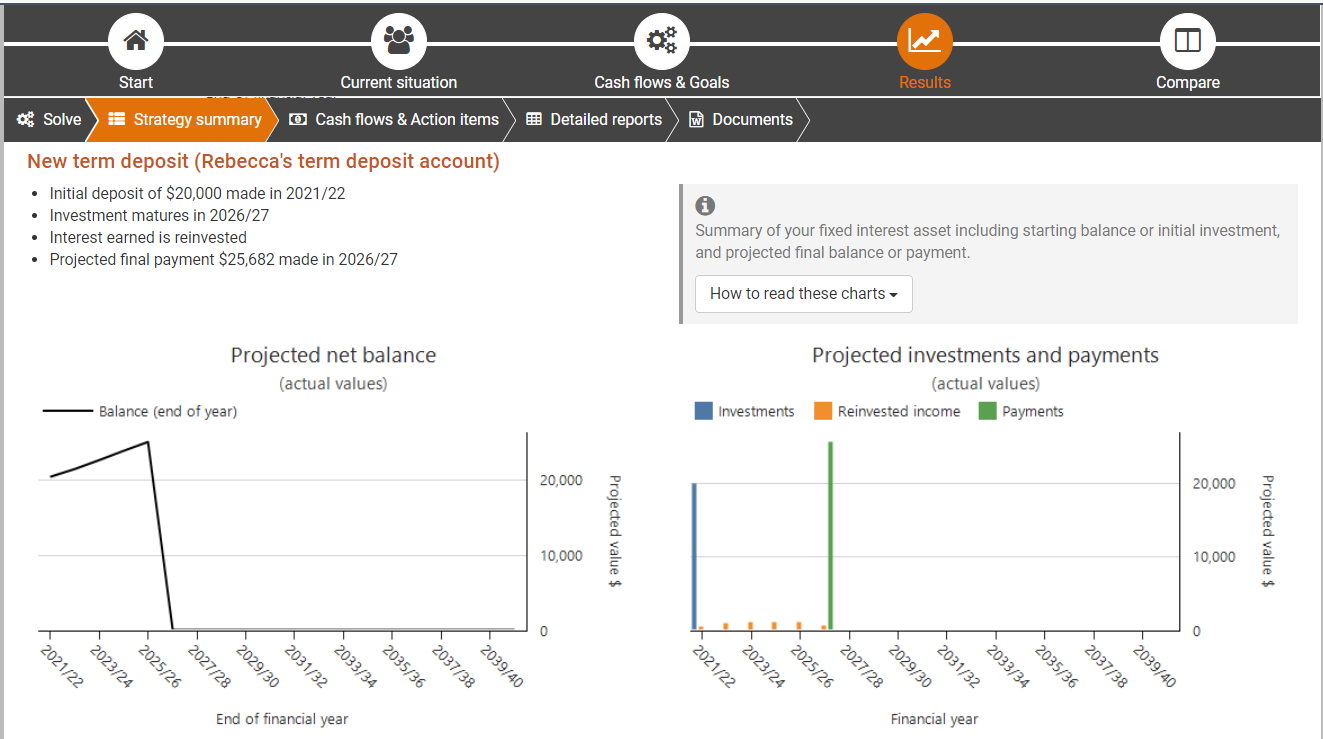Expand the How to read these charts dropdown
The image size is (1323, 739).
pyautogui.click(x=803, y=294)
